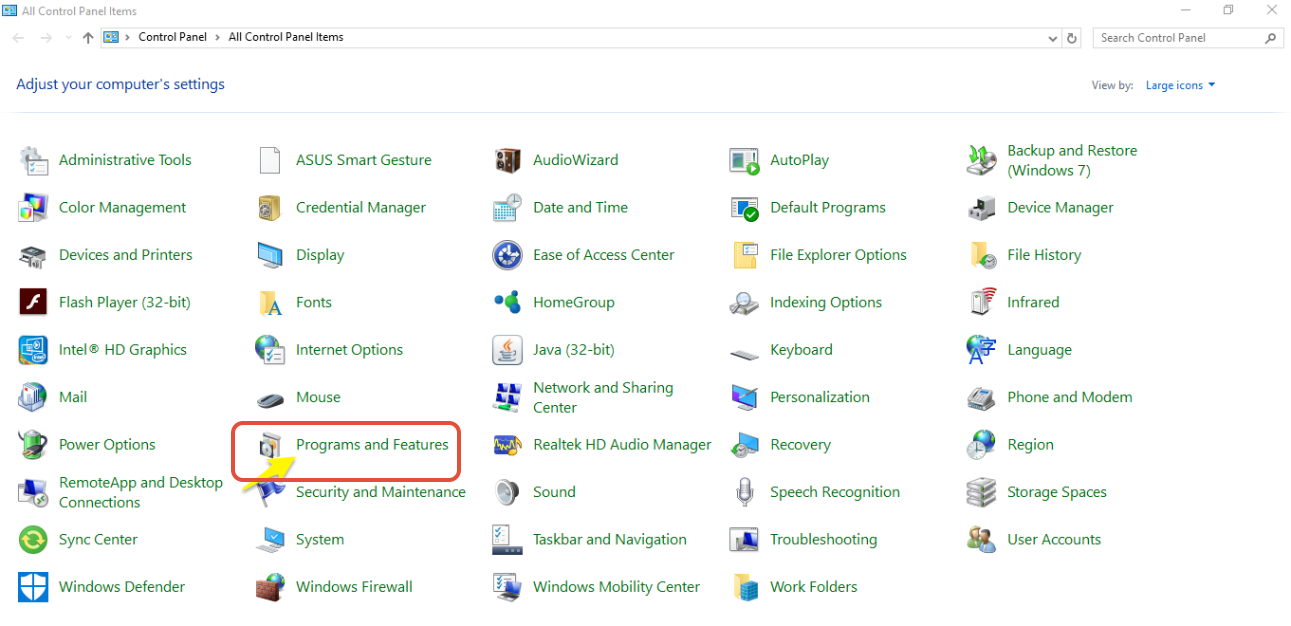This screenshot has height=626, width=1291.
Task: Open Devices and Printers icon
Action: (33, 255)
